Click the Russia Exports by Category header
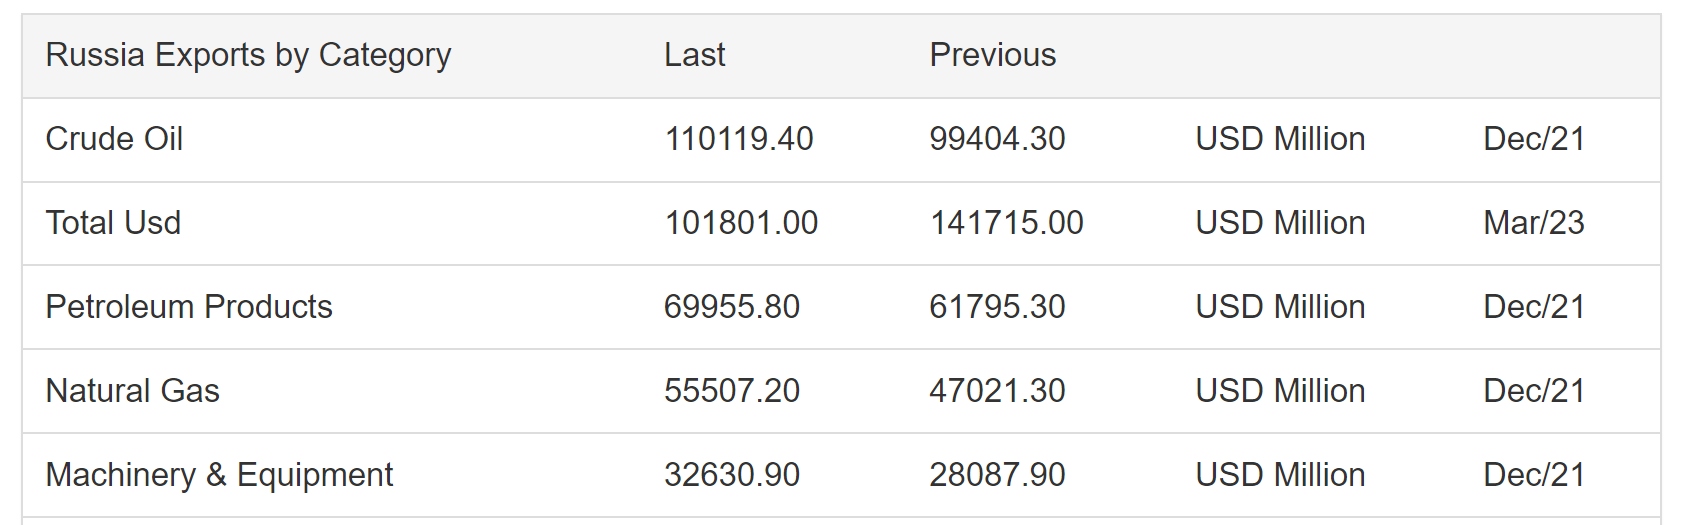 pos(248,55)
